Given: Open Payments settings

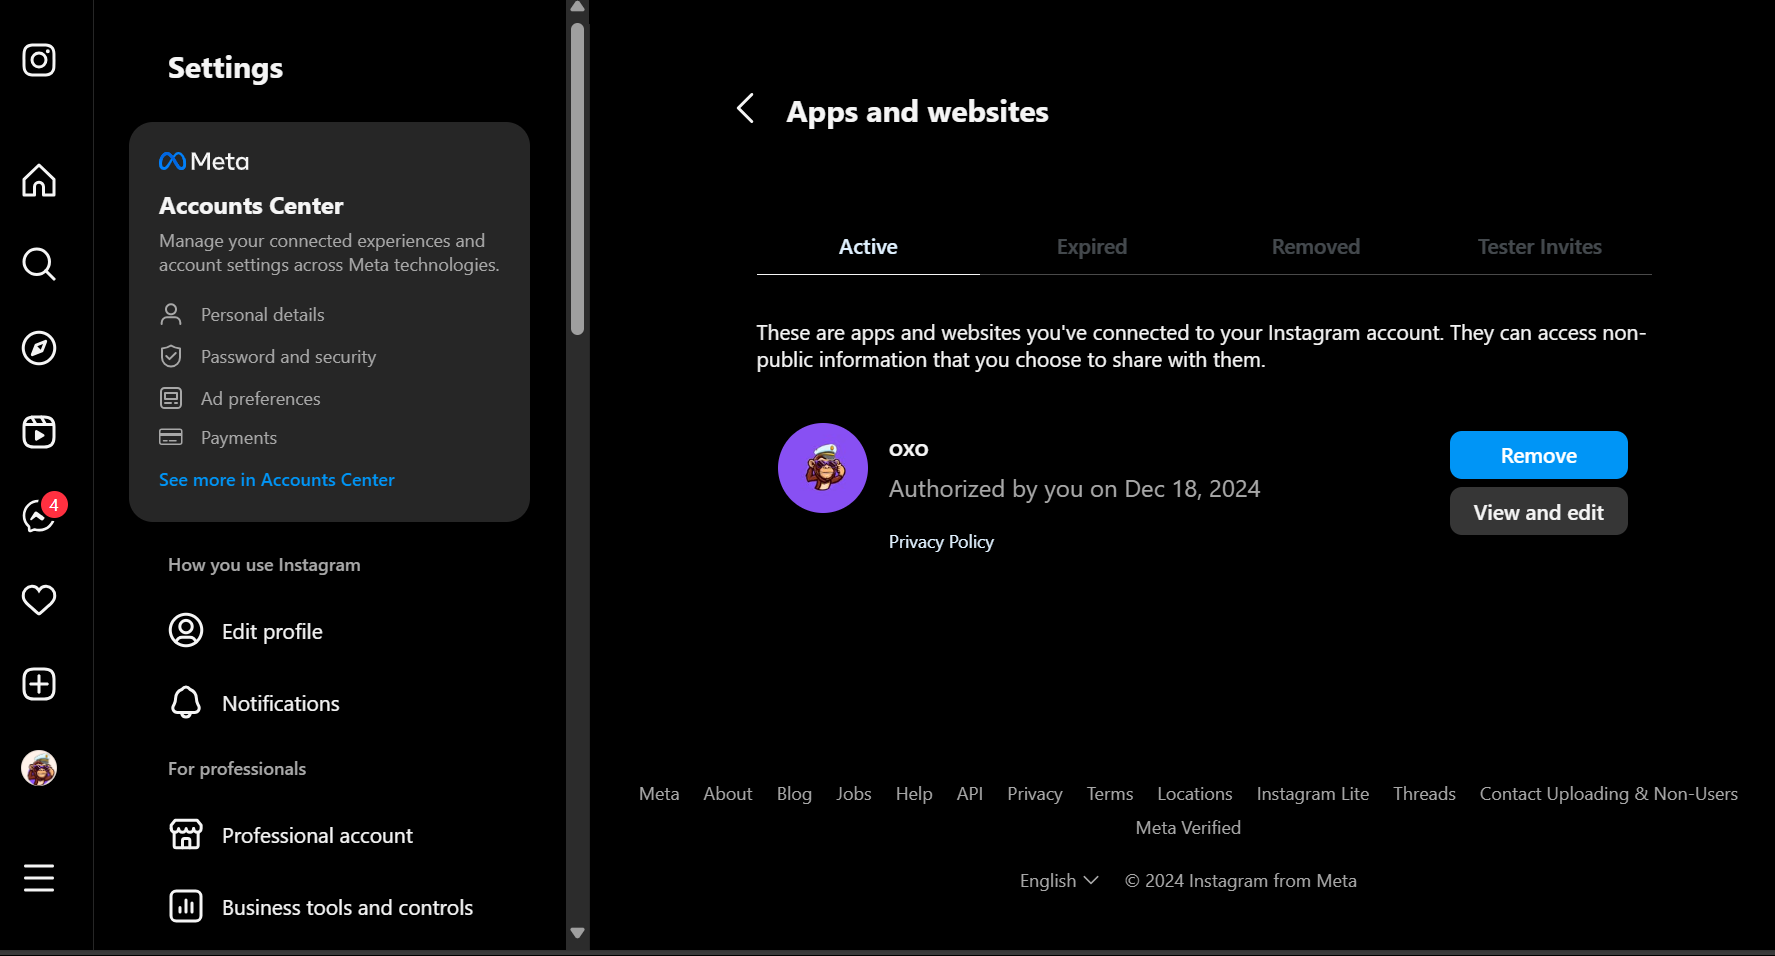Looking at the screenshot, I should coord(239,438).
